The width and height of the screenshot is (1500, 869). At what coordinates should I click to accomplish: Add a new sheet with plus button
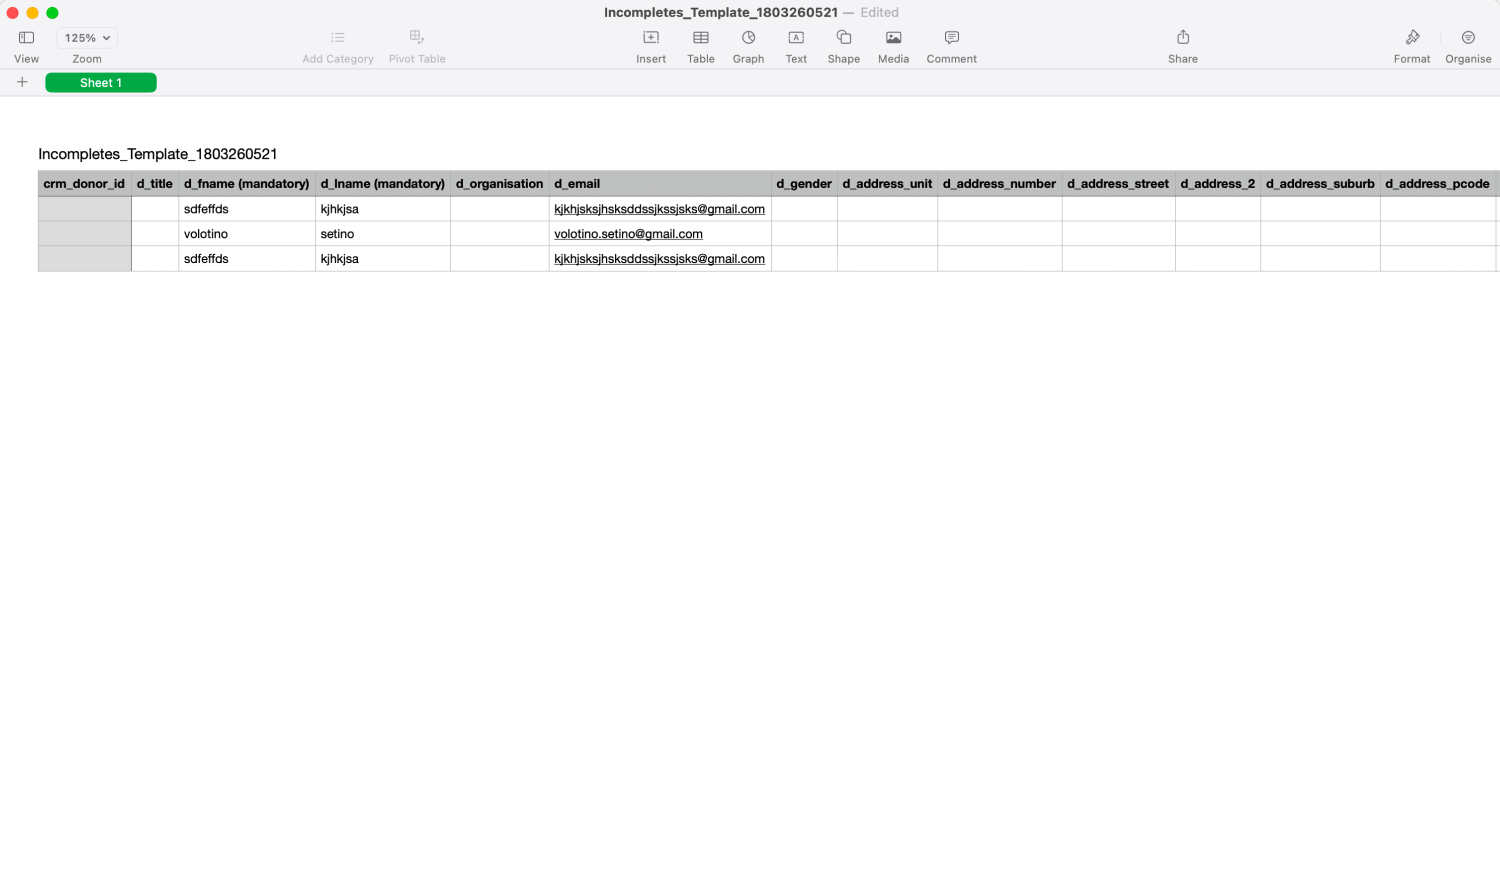point(22,82)
